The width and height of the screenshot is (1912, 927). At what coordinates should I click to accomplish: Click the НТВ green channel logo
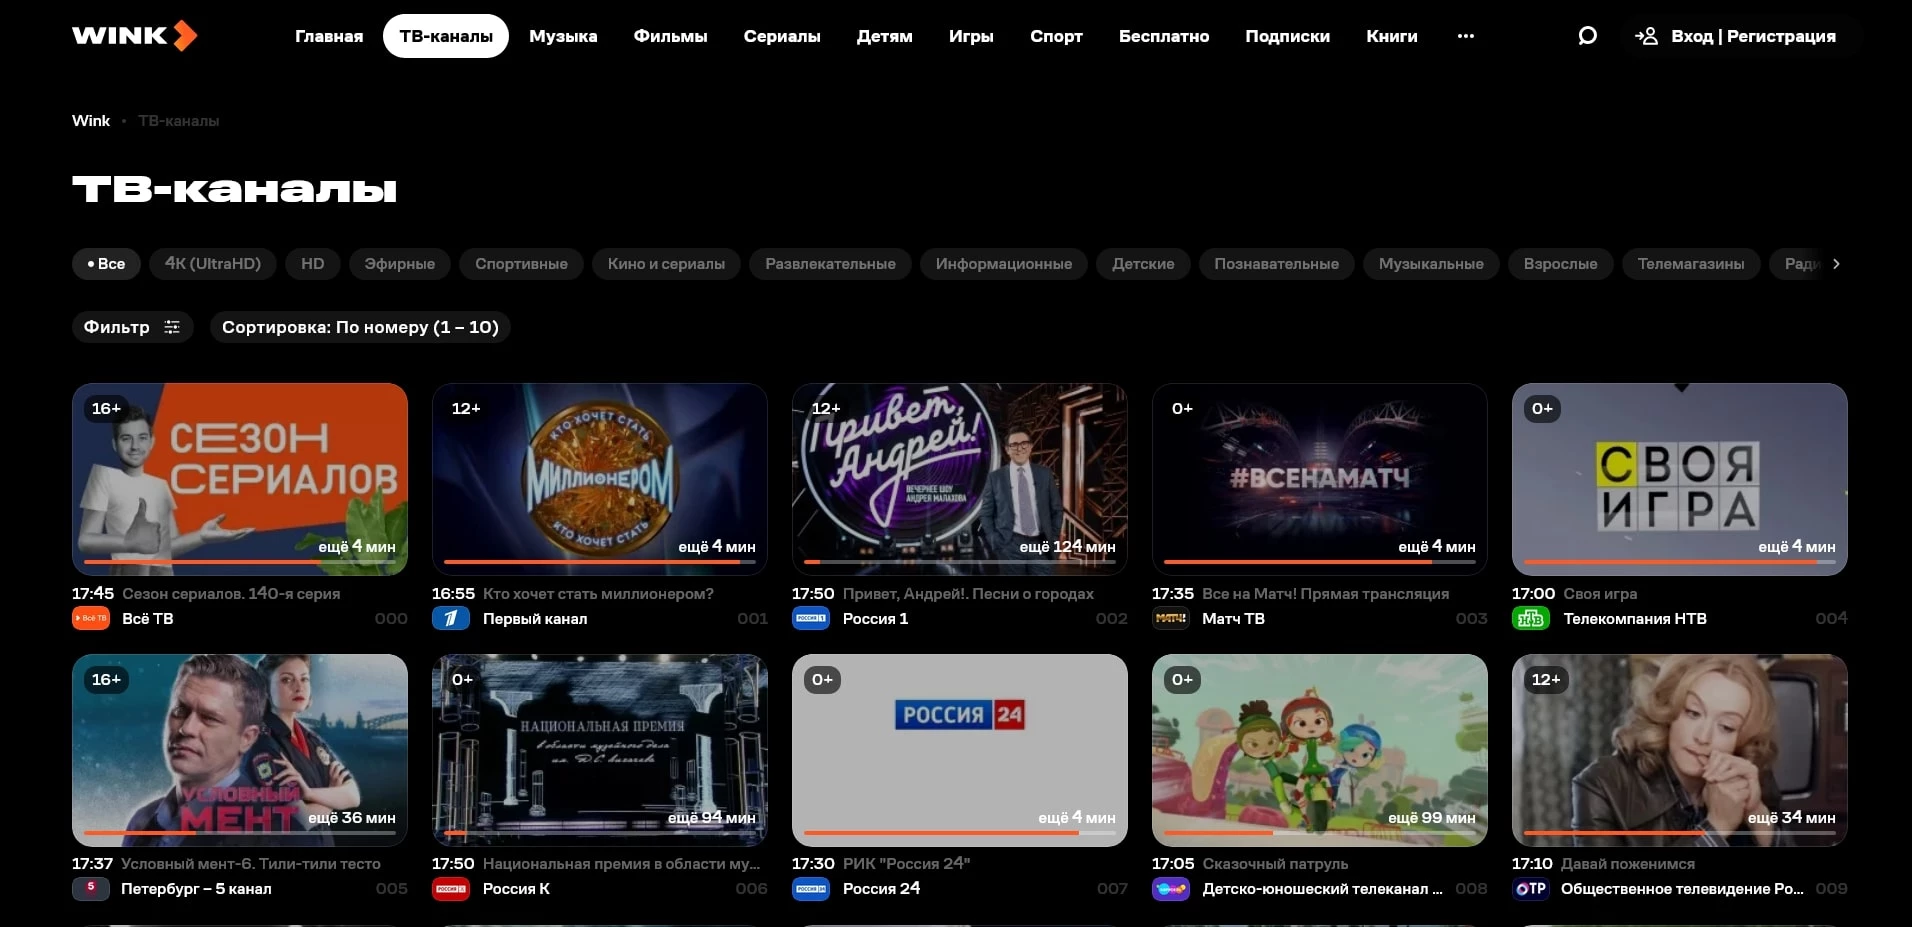[x=1530, y=619]
